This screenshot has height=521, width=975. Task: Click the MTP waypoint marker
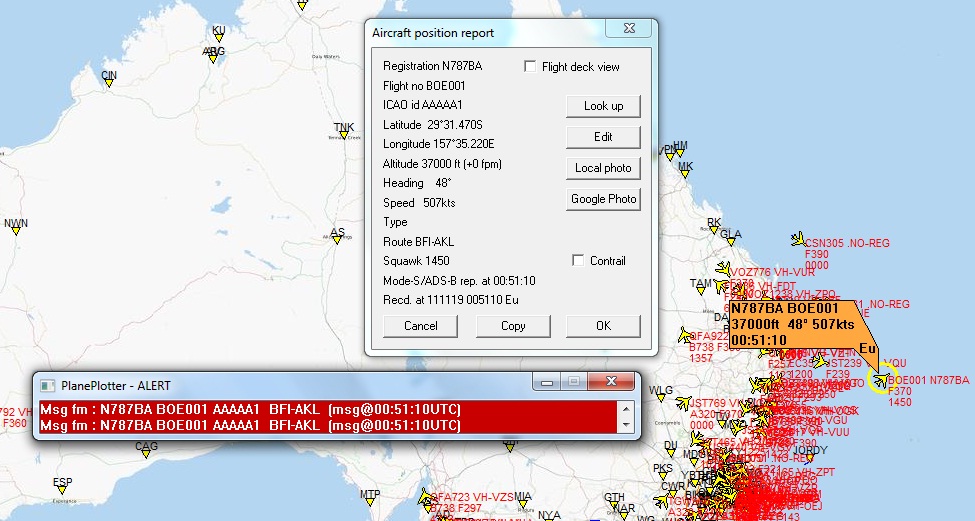(370, 502)
